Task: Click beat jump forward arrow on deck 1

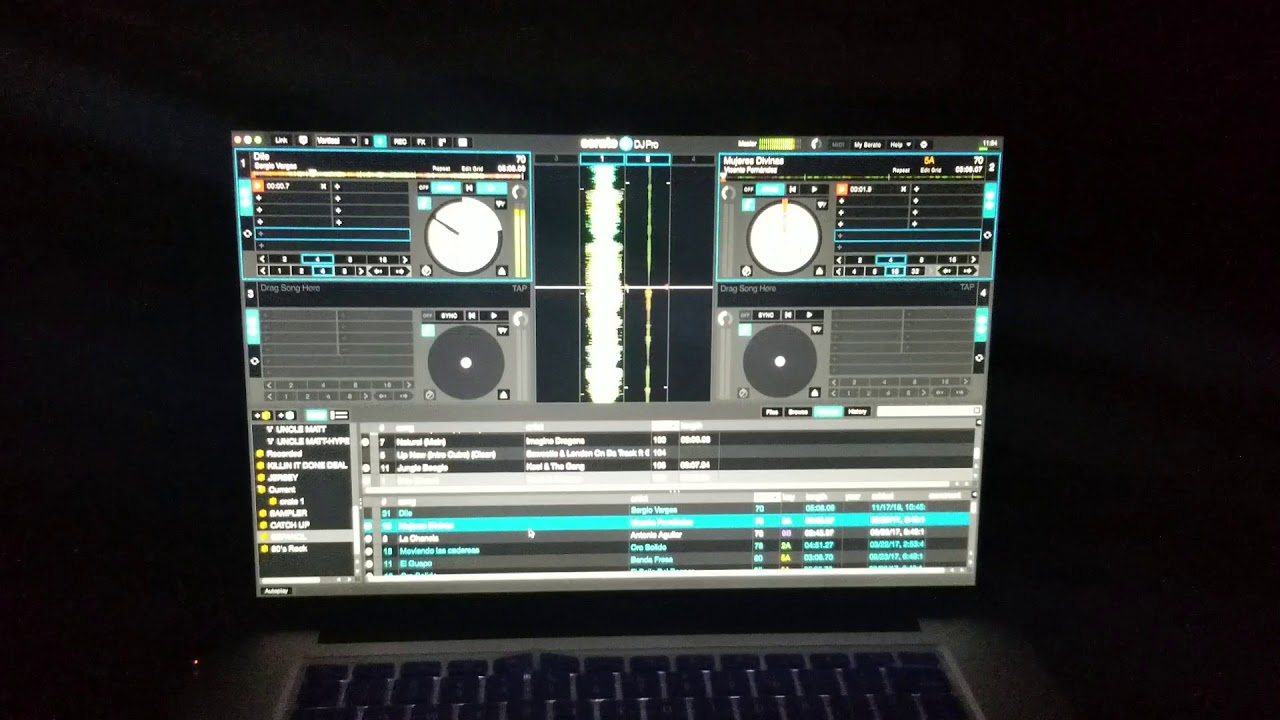Action: [x=400, y=271]
